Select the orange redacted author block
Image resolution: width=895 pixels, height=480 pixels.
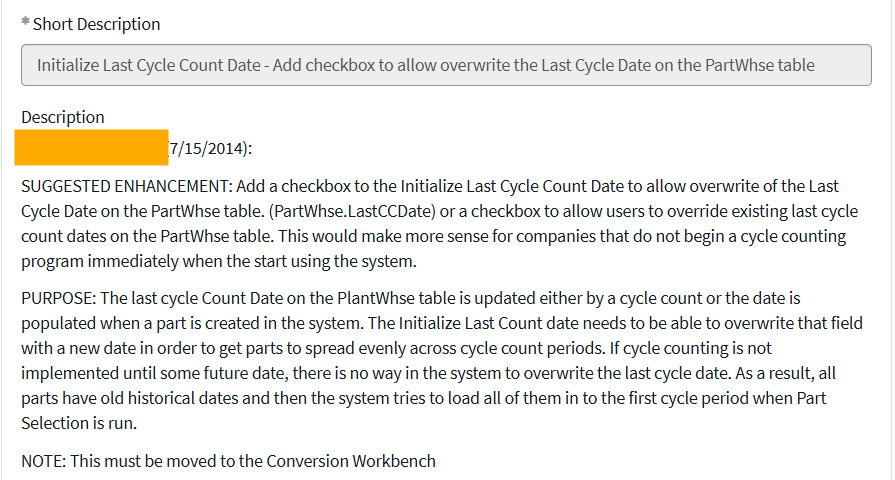pyautogui.click(x=91, y=147)
